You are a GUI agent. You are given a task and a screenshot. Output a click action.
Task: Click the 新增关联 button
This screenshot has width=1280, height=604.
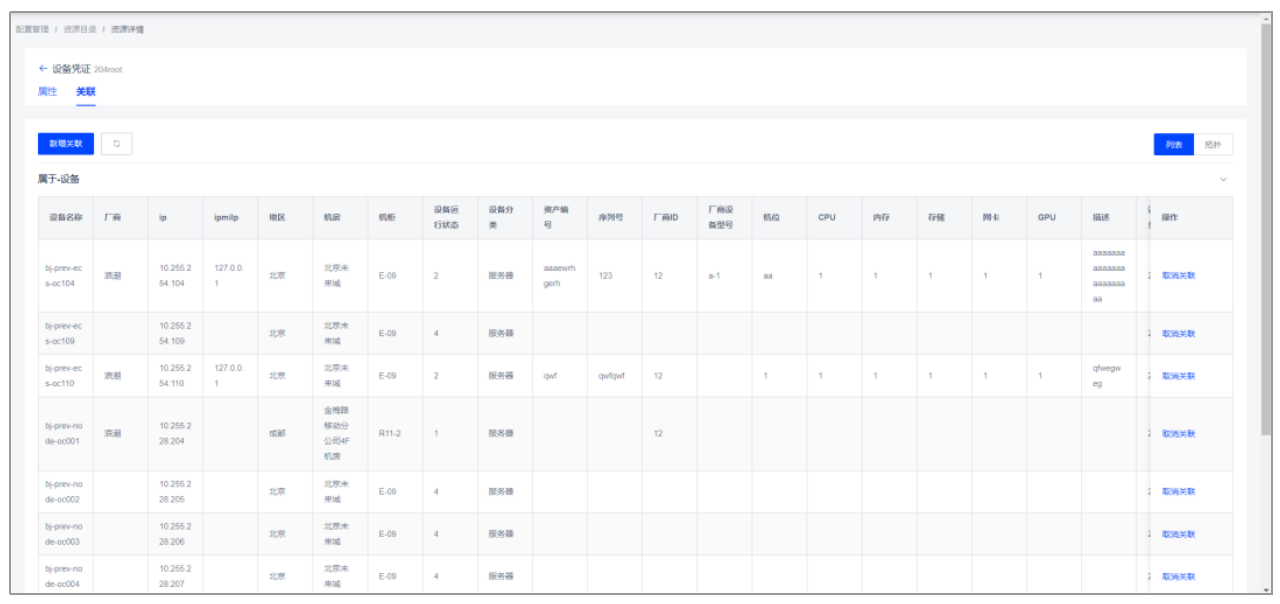click(66, 144)
